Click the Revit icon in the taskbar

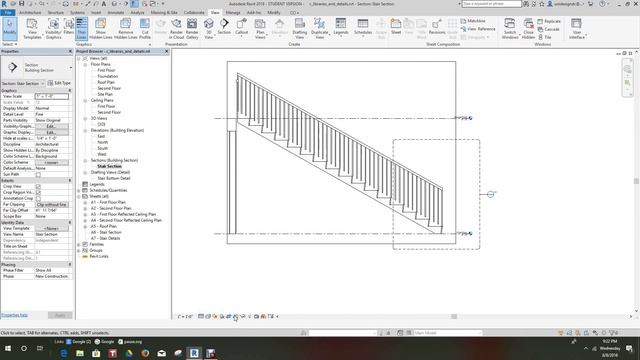pos(194,353)
